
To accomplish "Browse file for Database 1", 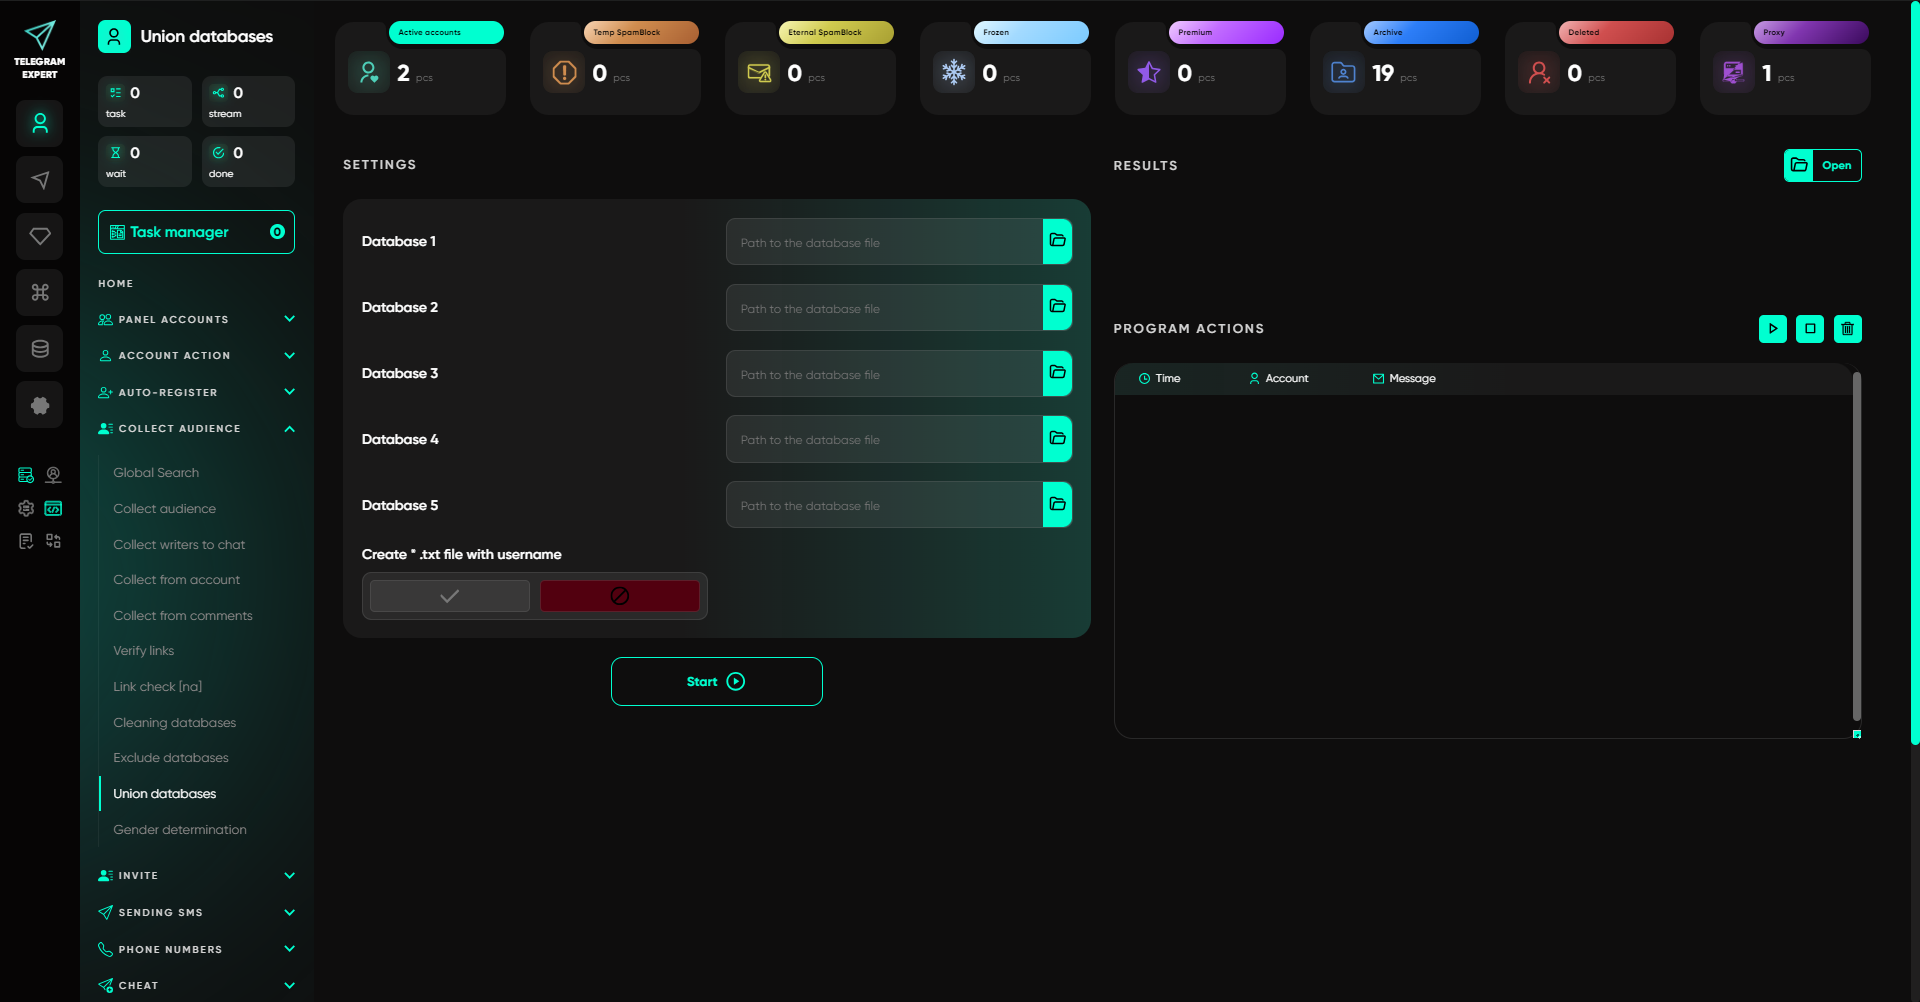I will (x=1057, y=241).
